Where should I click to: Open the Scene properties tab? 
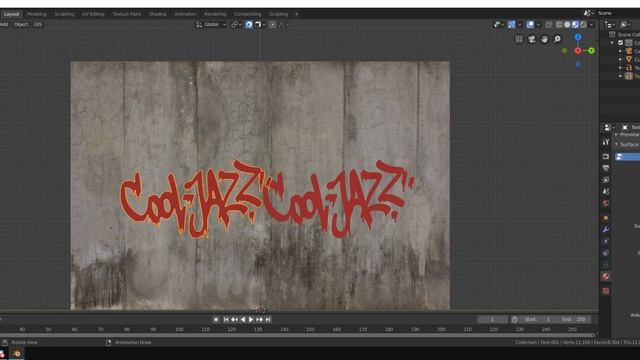(606, 191)
